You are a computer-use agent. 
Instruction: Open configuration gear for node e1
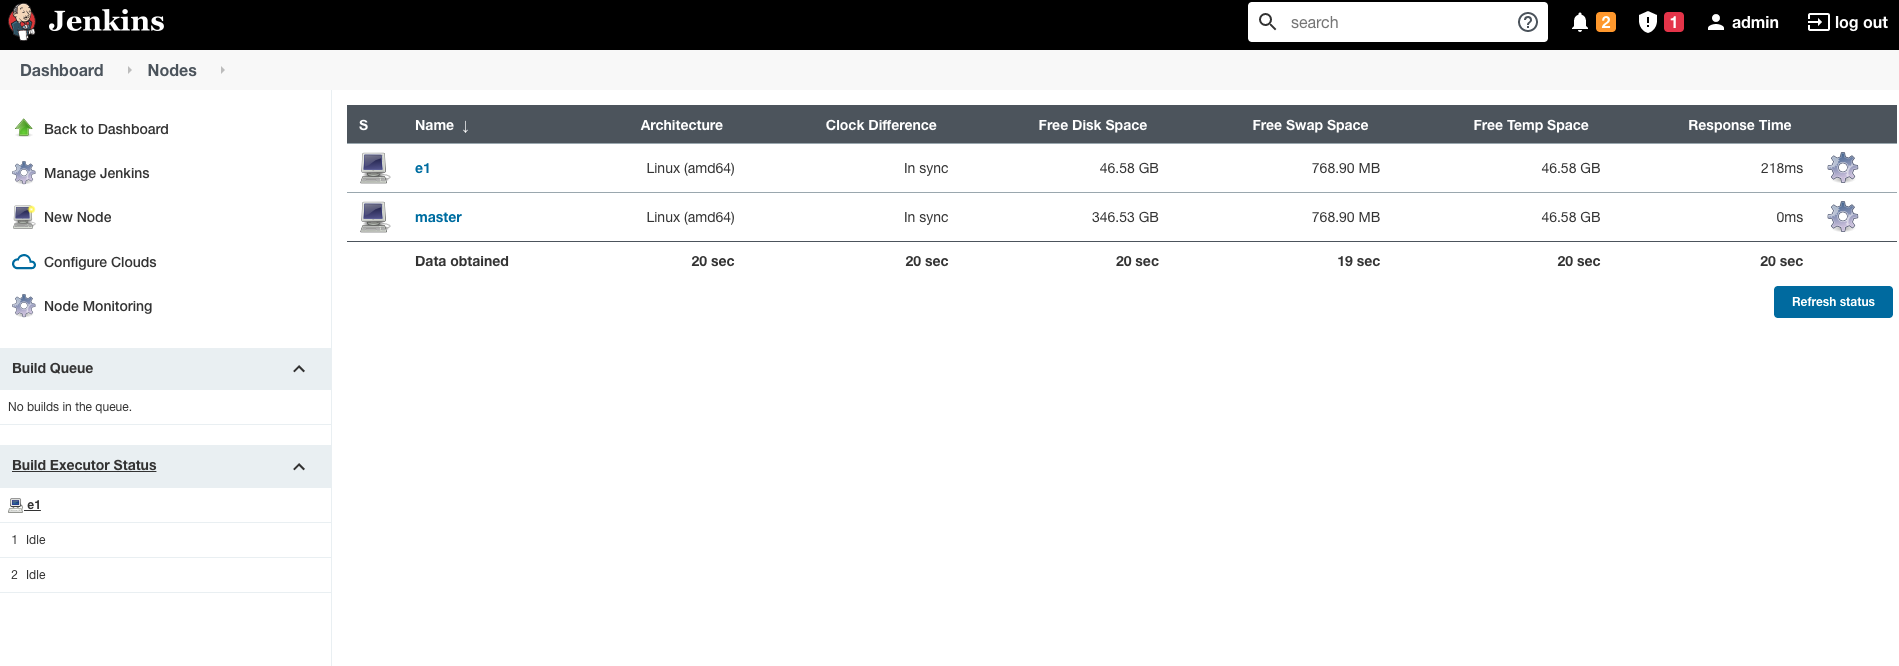pos(1842,168)
